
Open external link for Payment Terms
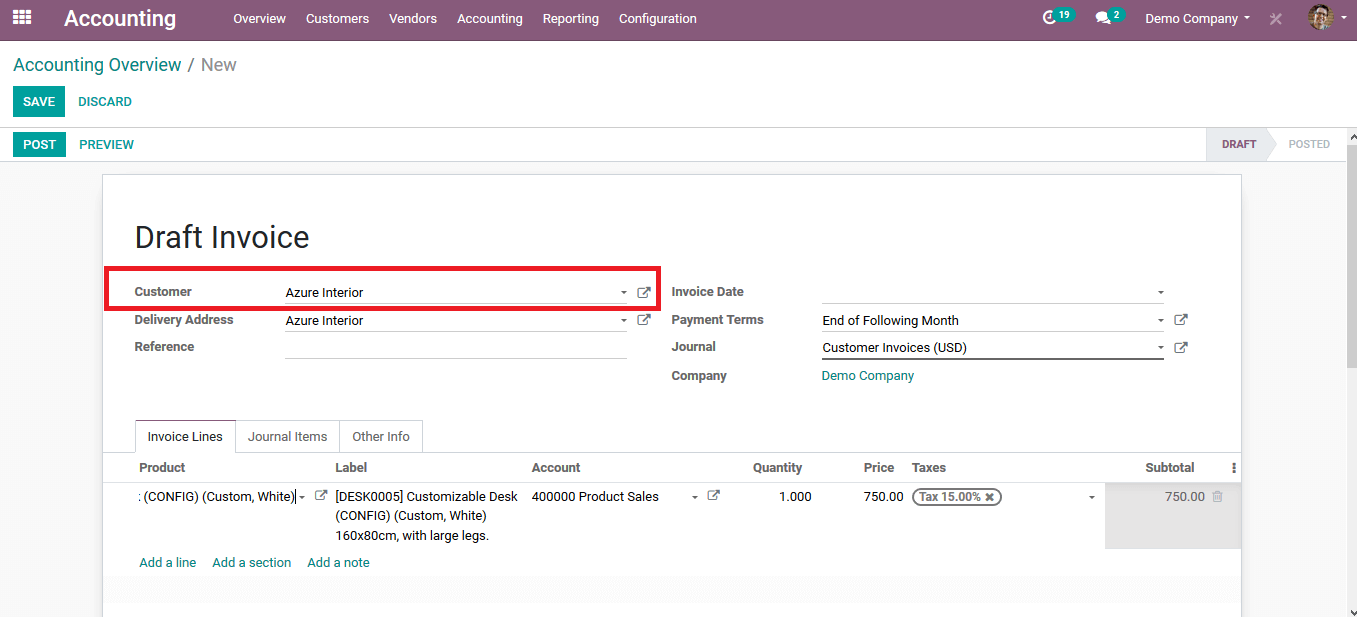click(1181, 320)
